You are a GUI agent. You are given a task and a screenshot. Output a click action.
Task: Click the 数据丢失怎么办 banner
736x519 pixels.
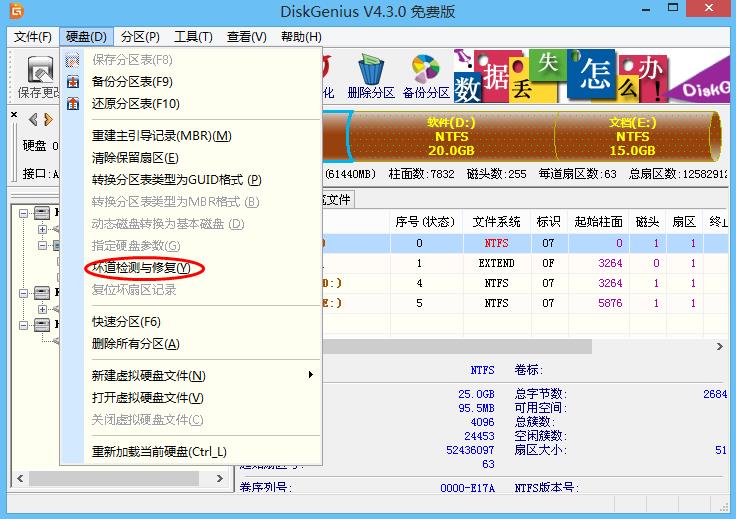click(x=591, y=76)
